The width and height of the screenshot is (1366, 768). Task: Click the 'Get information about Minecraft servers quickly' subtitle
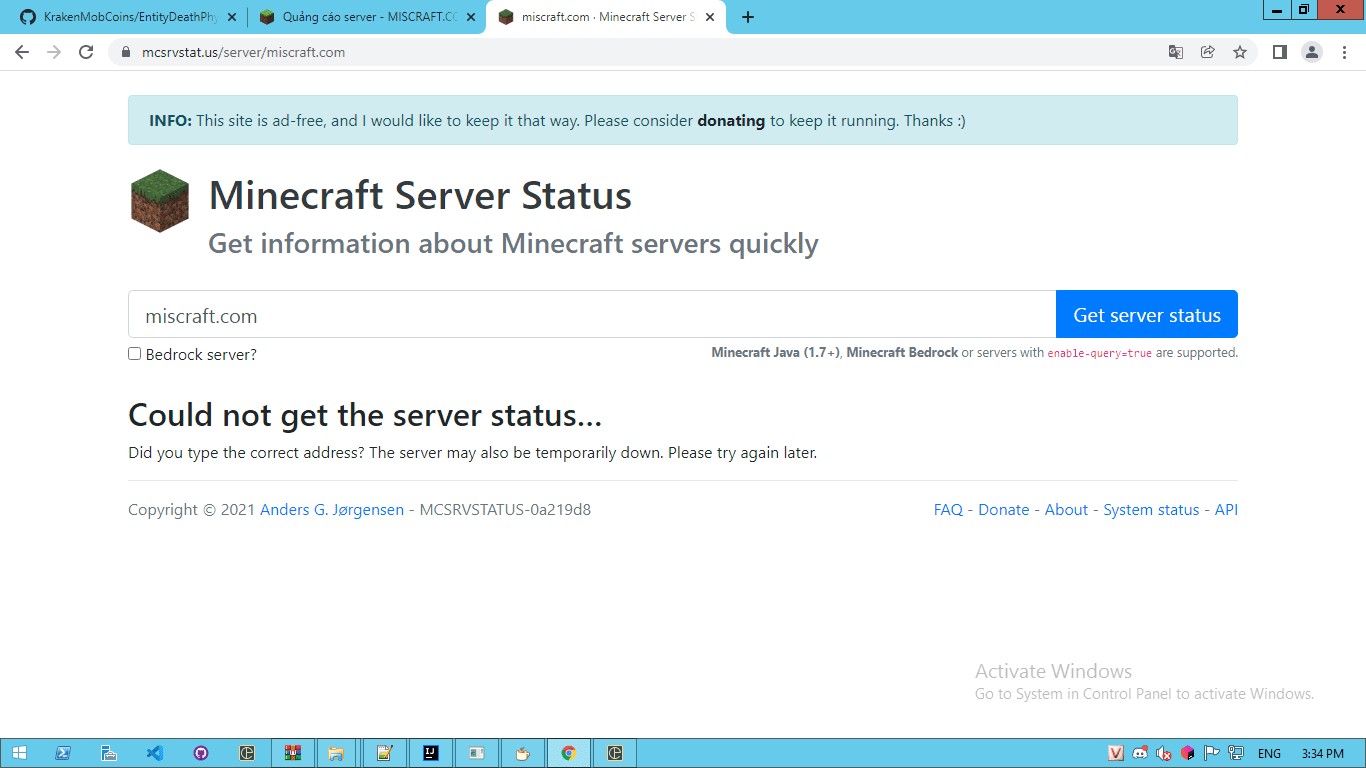coord(513,244)
